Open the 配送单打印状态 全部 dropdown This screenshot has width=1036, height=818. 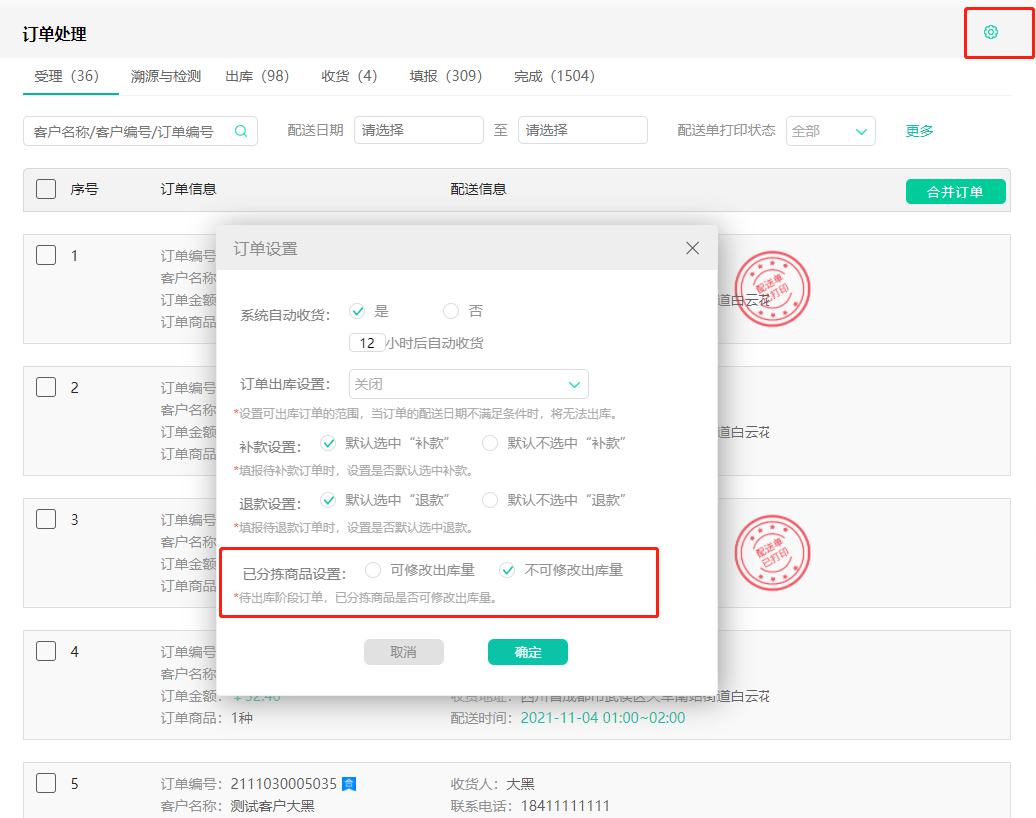click(830, 131)
